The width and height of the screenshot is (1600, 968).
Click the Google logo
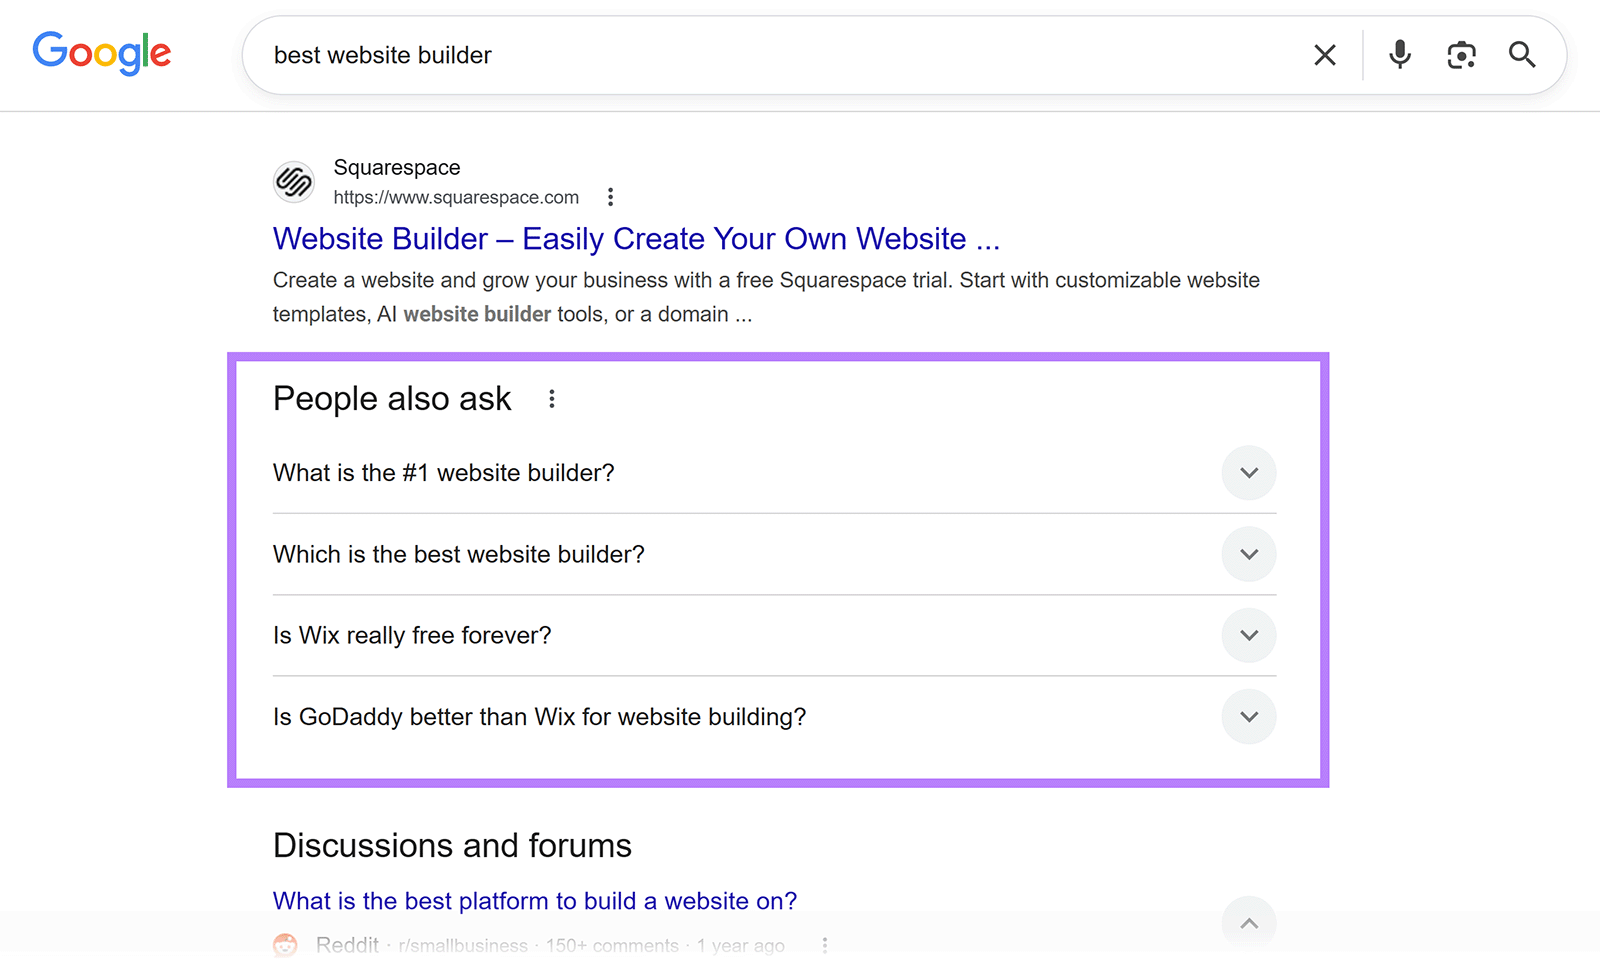101,54
